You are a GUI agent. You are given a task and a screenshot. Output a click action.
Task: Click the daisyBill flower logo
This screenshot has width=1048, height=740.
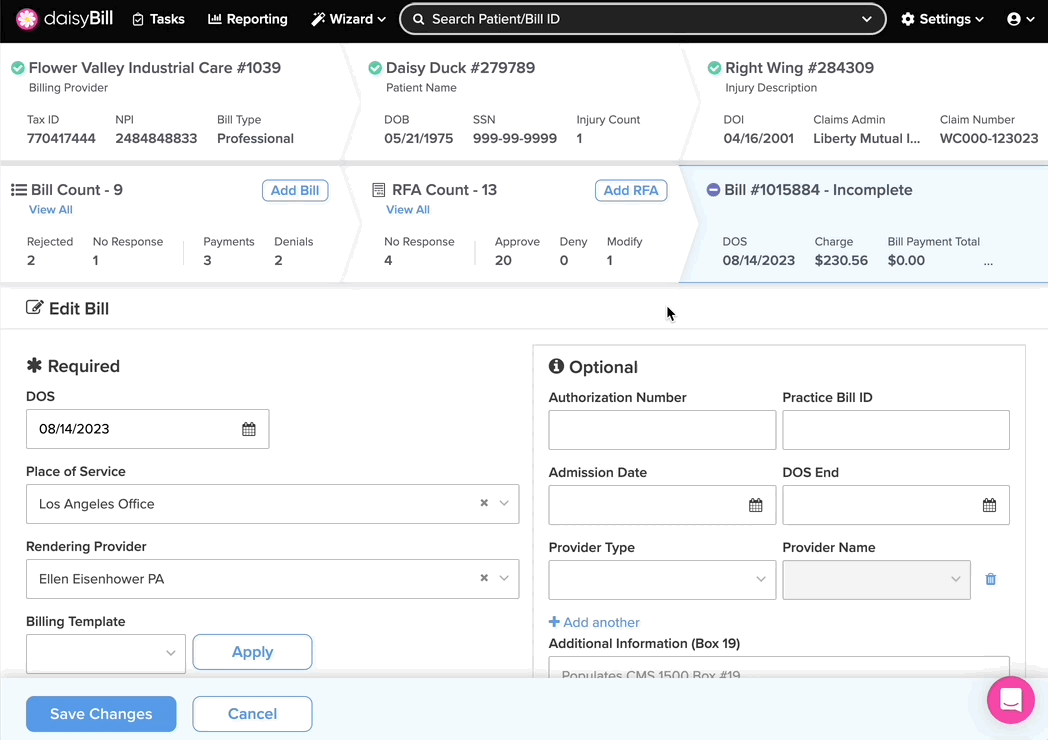[27, 19]
